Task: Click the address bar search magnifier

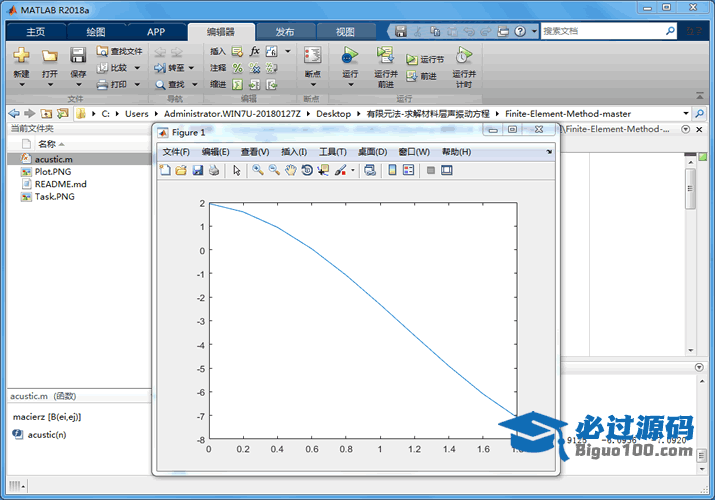Action: tap(699, 113)
